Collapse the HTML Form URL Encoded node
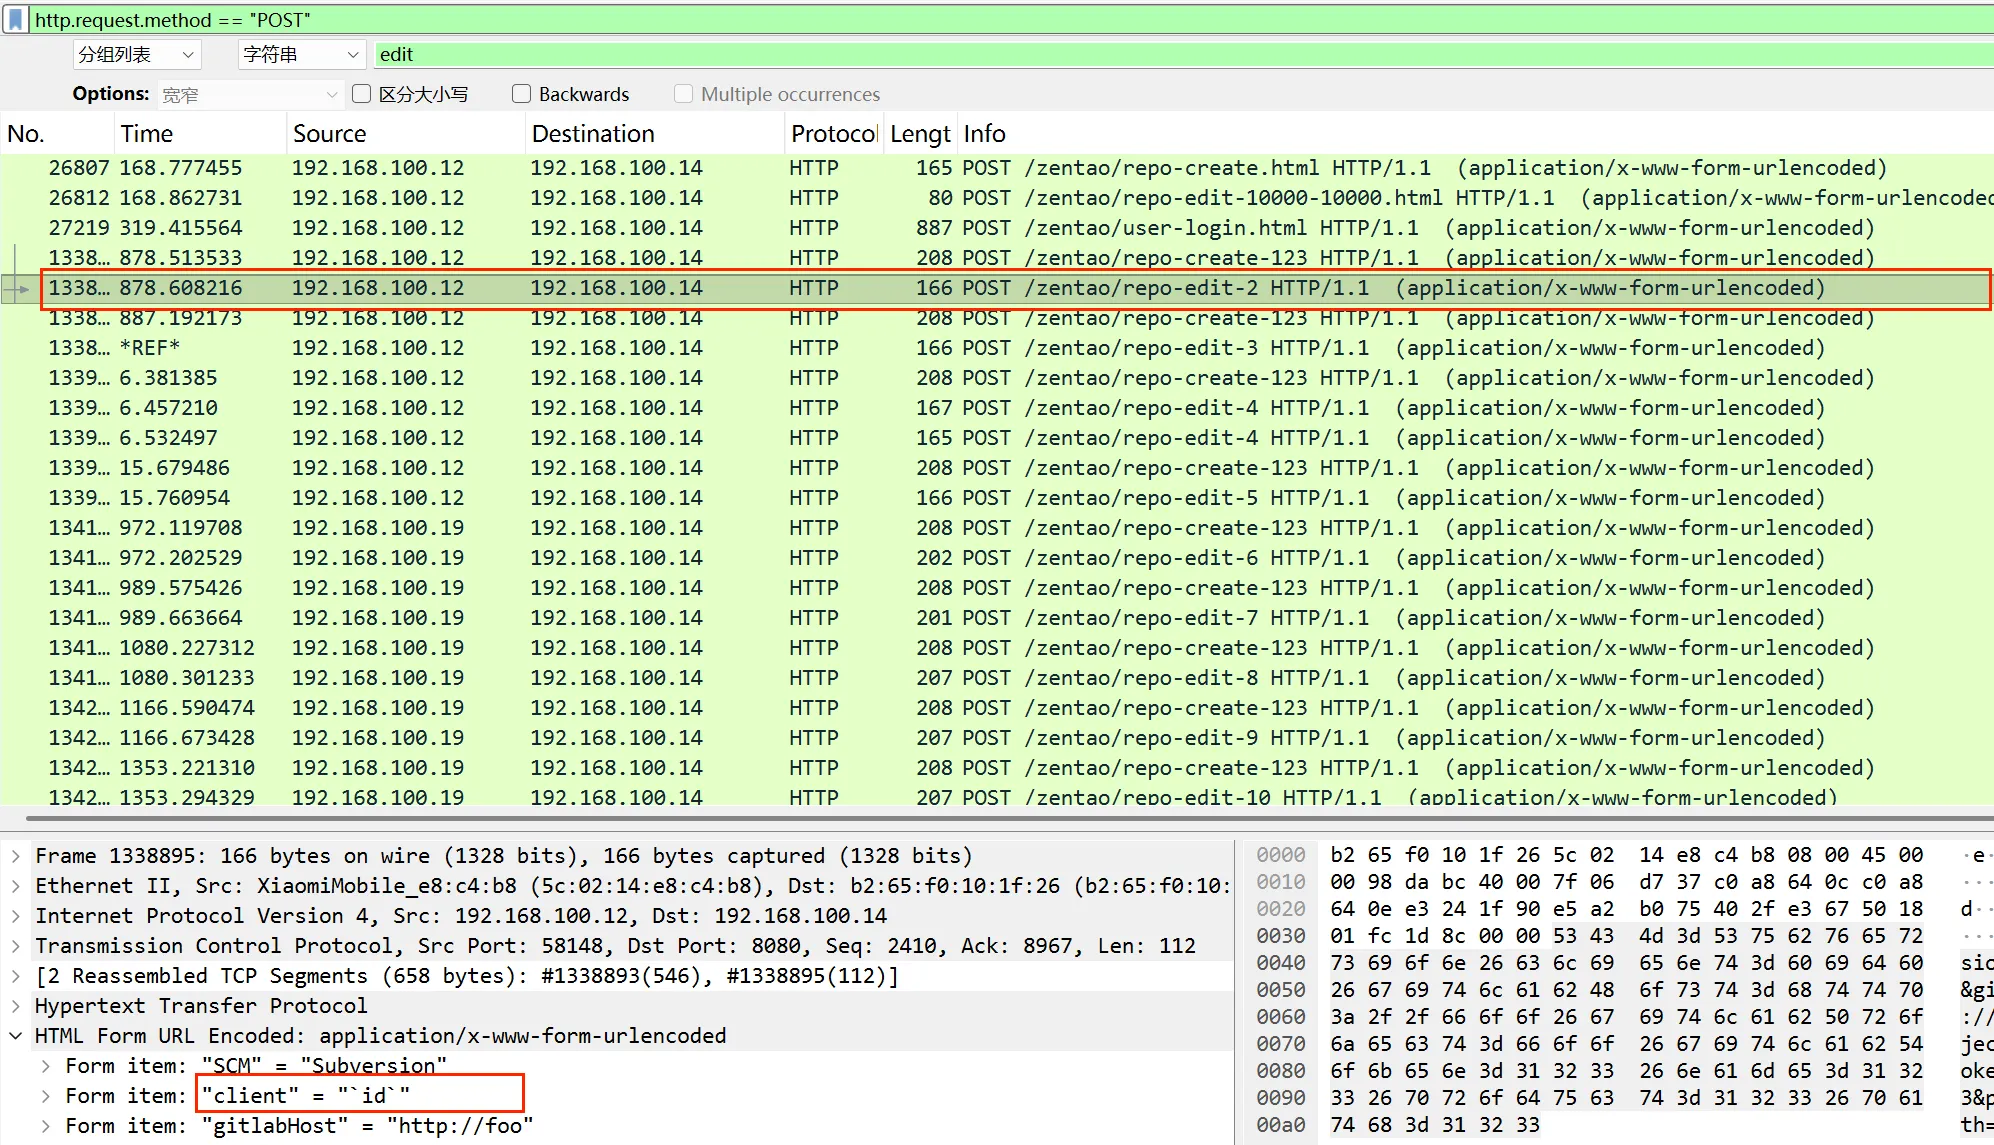The height and width of the screenshot is (1145, 1994). [x=16, y=1036]
